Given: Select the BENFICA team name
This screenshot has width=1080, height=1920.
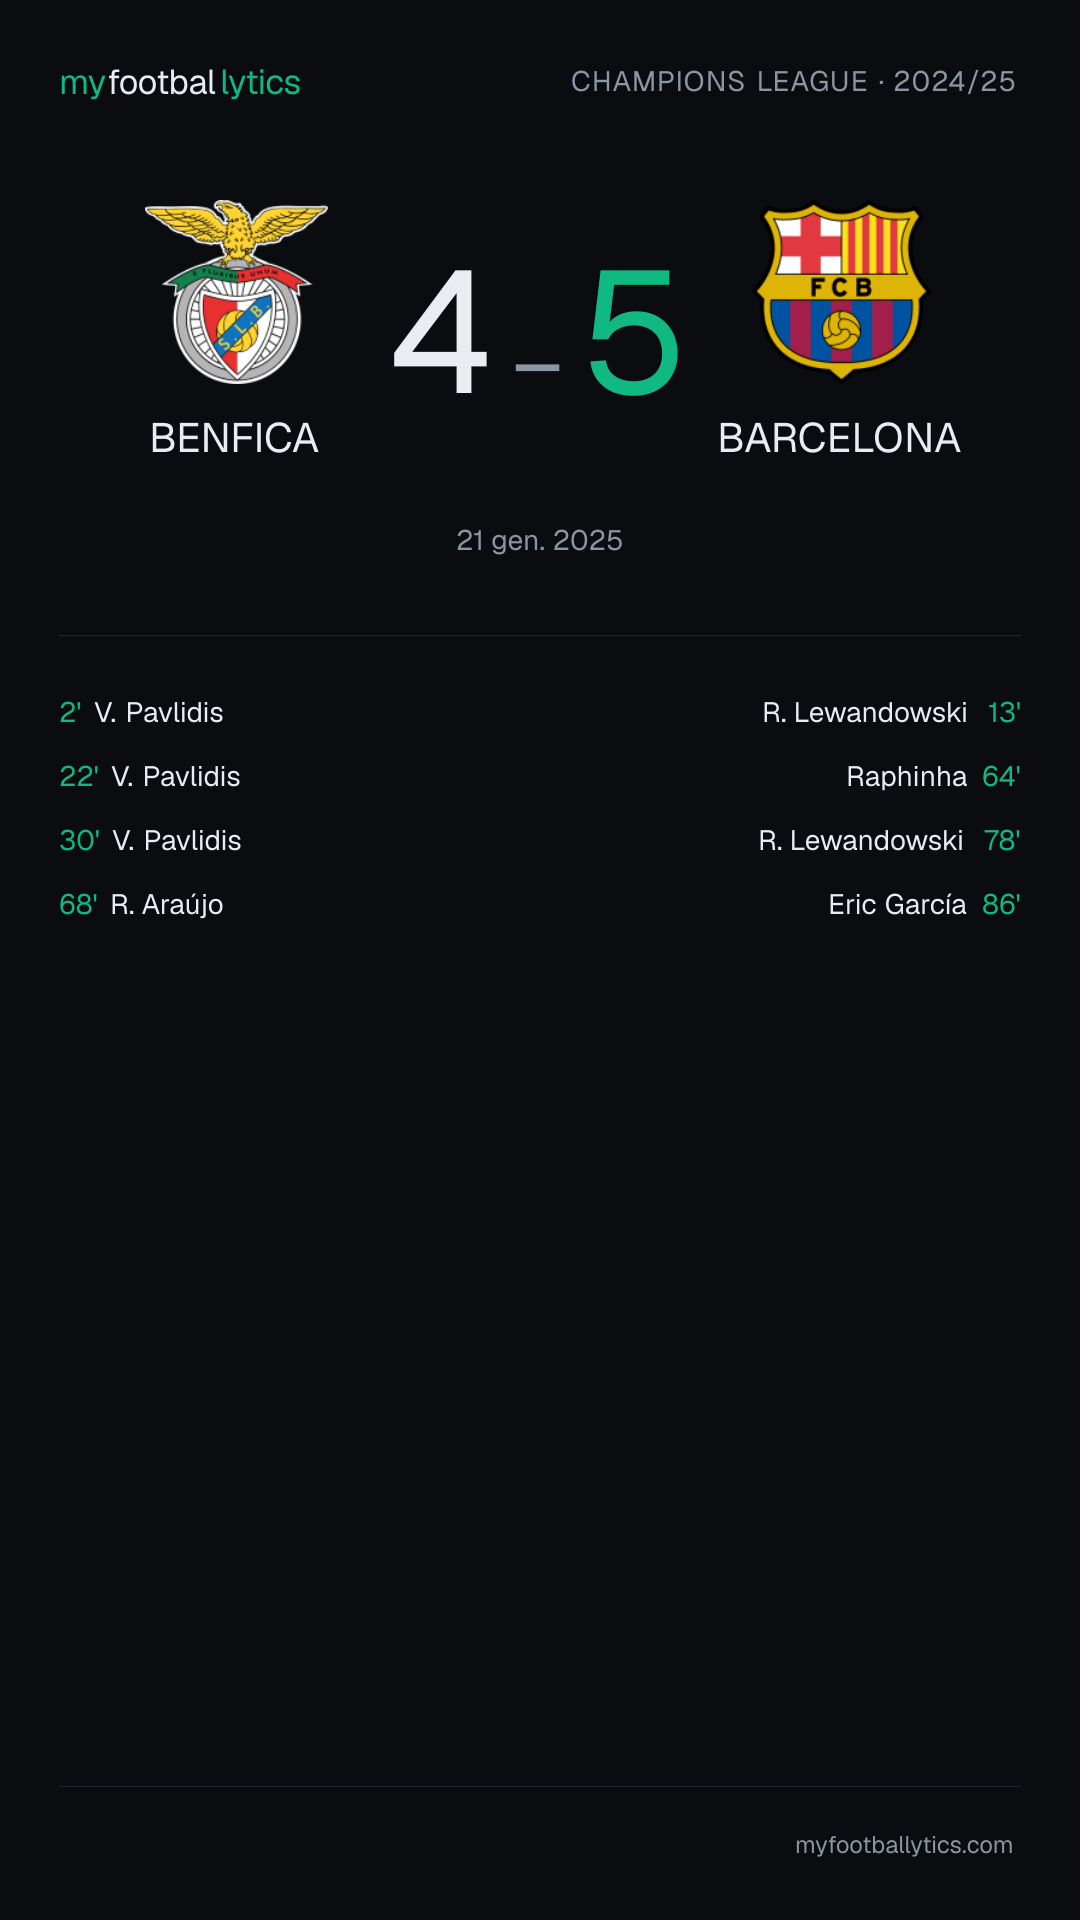Looking at the screenshot, I should tap(234, 438).
